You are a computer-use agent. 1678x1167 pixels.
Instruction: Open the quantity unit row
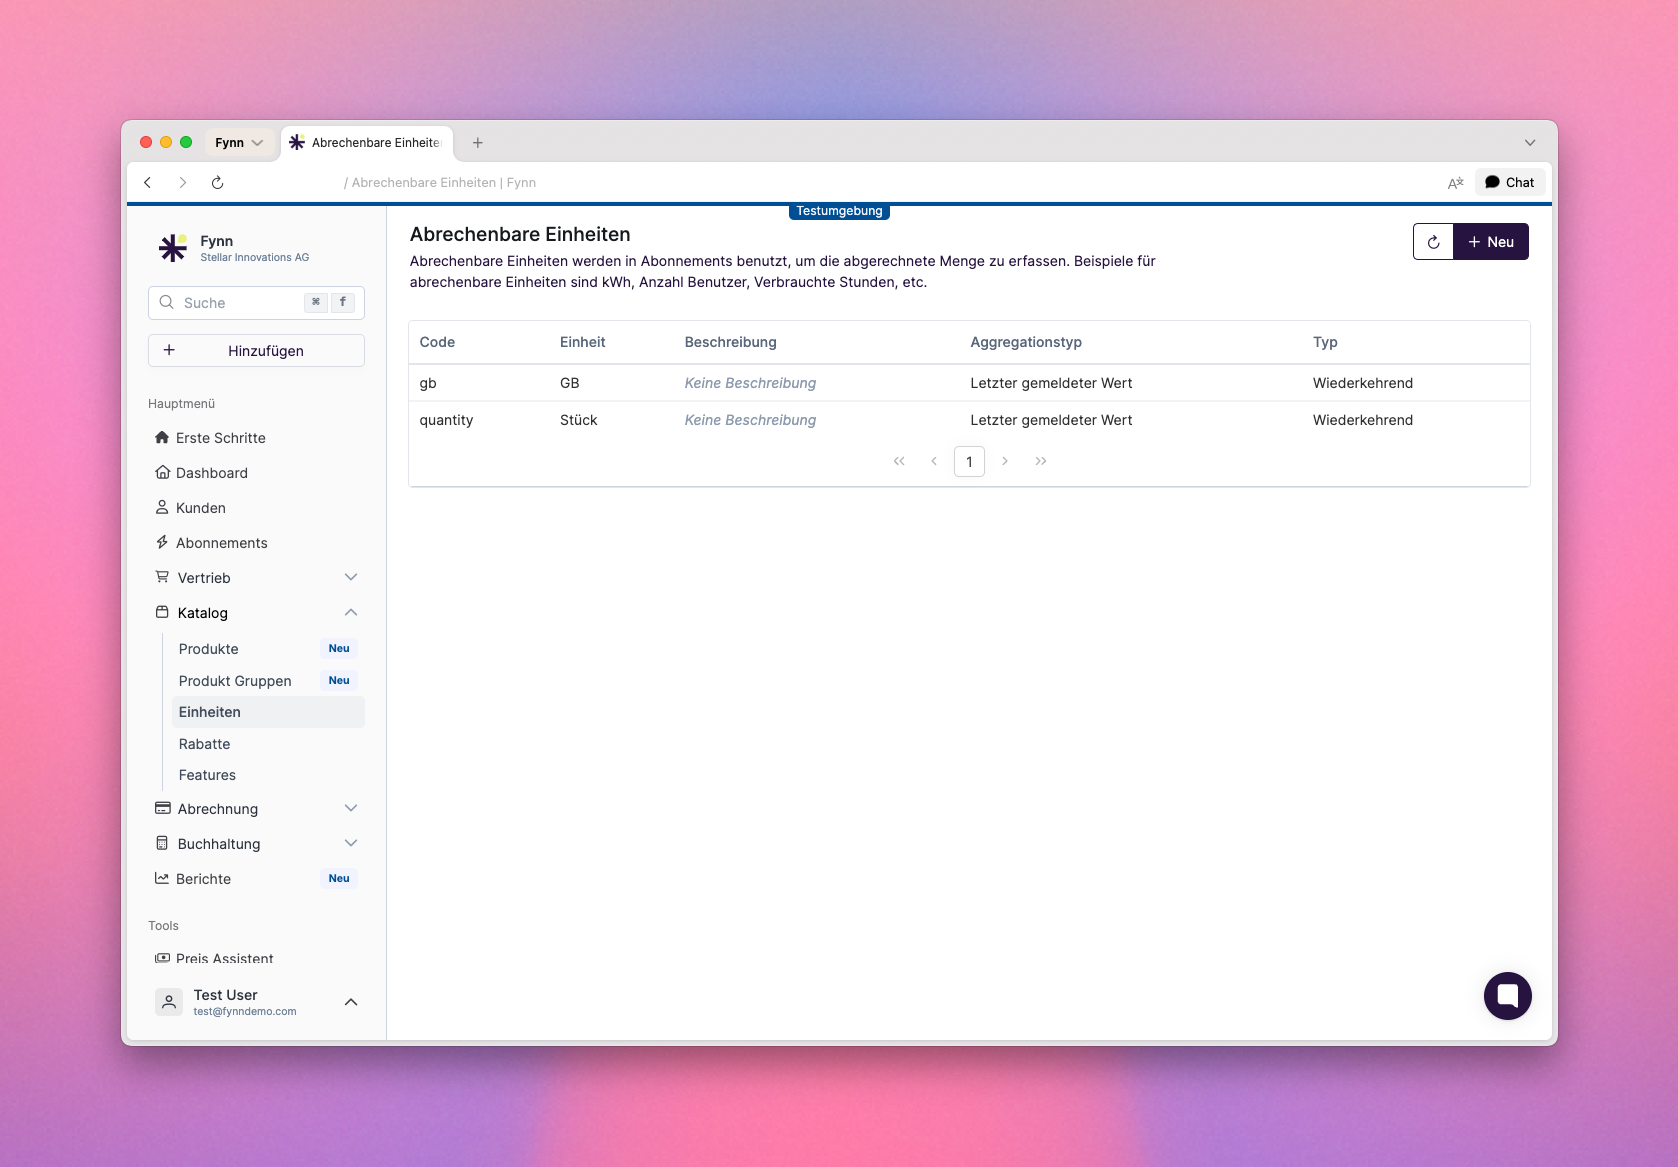click(969, 420)
